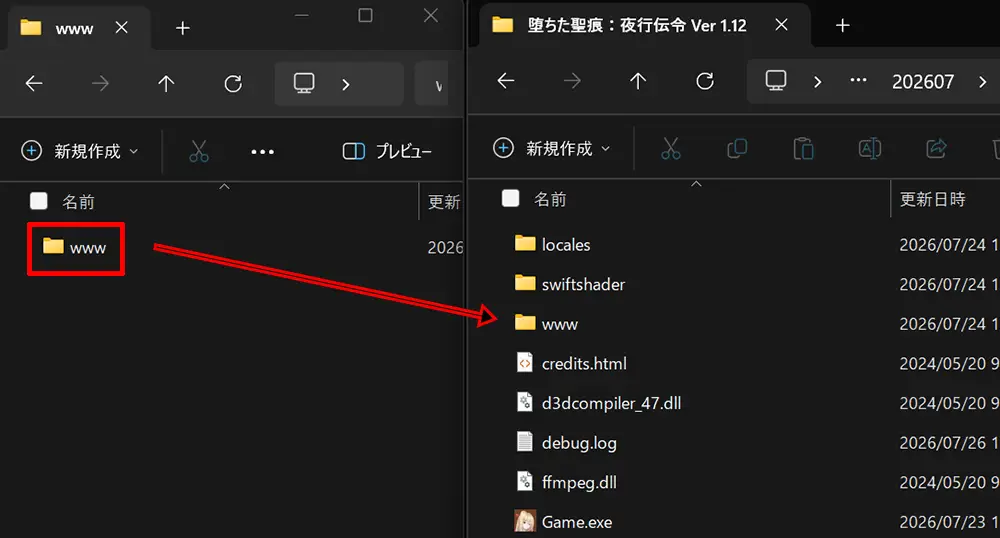Tick the select-all checkbox in left window header
The width and height of the screenshot is (1000, 538).
tap(39, 201)
